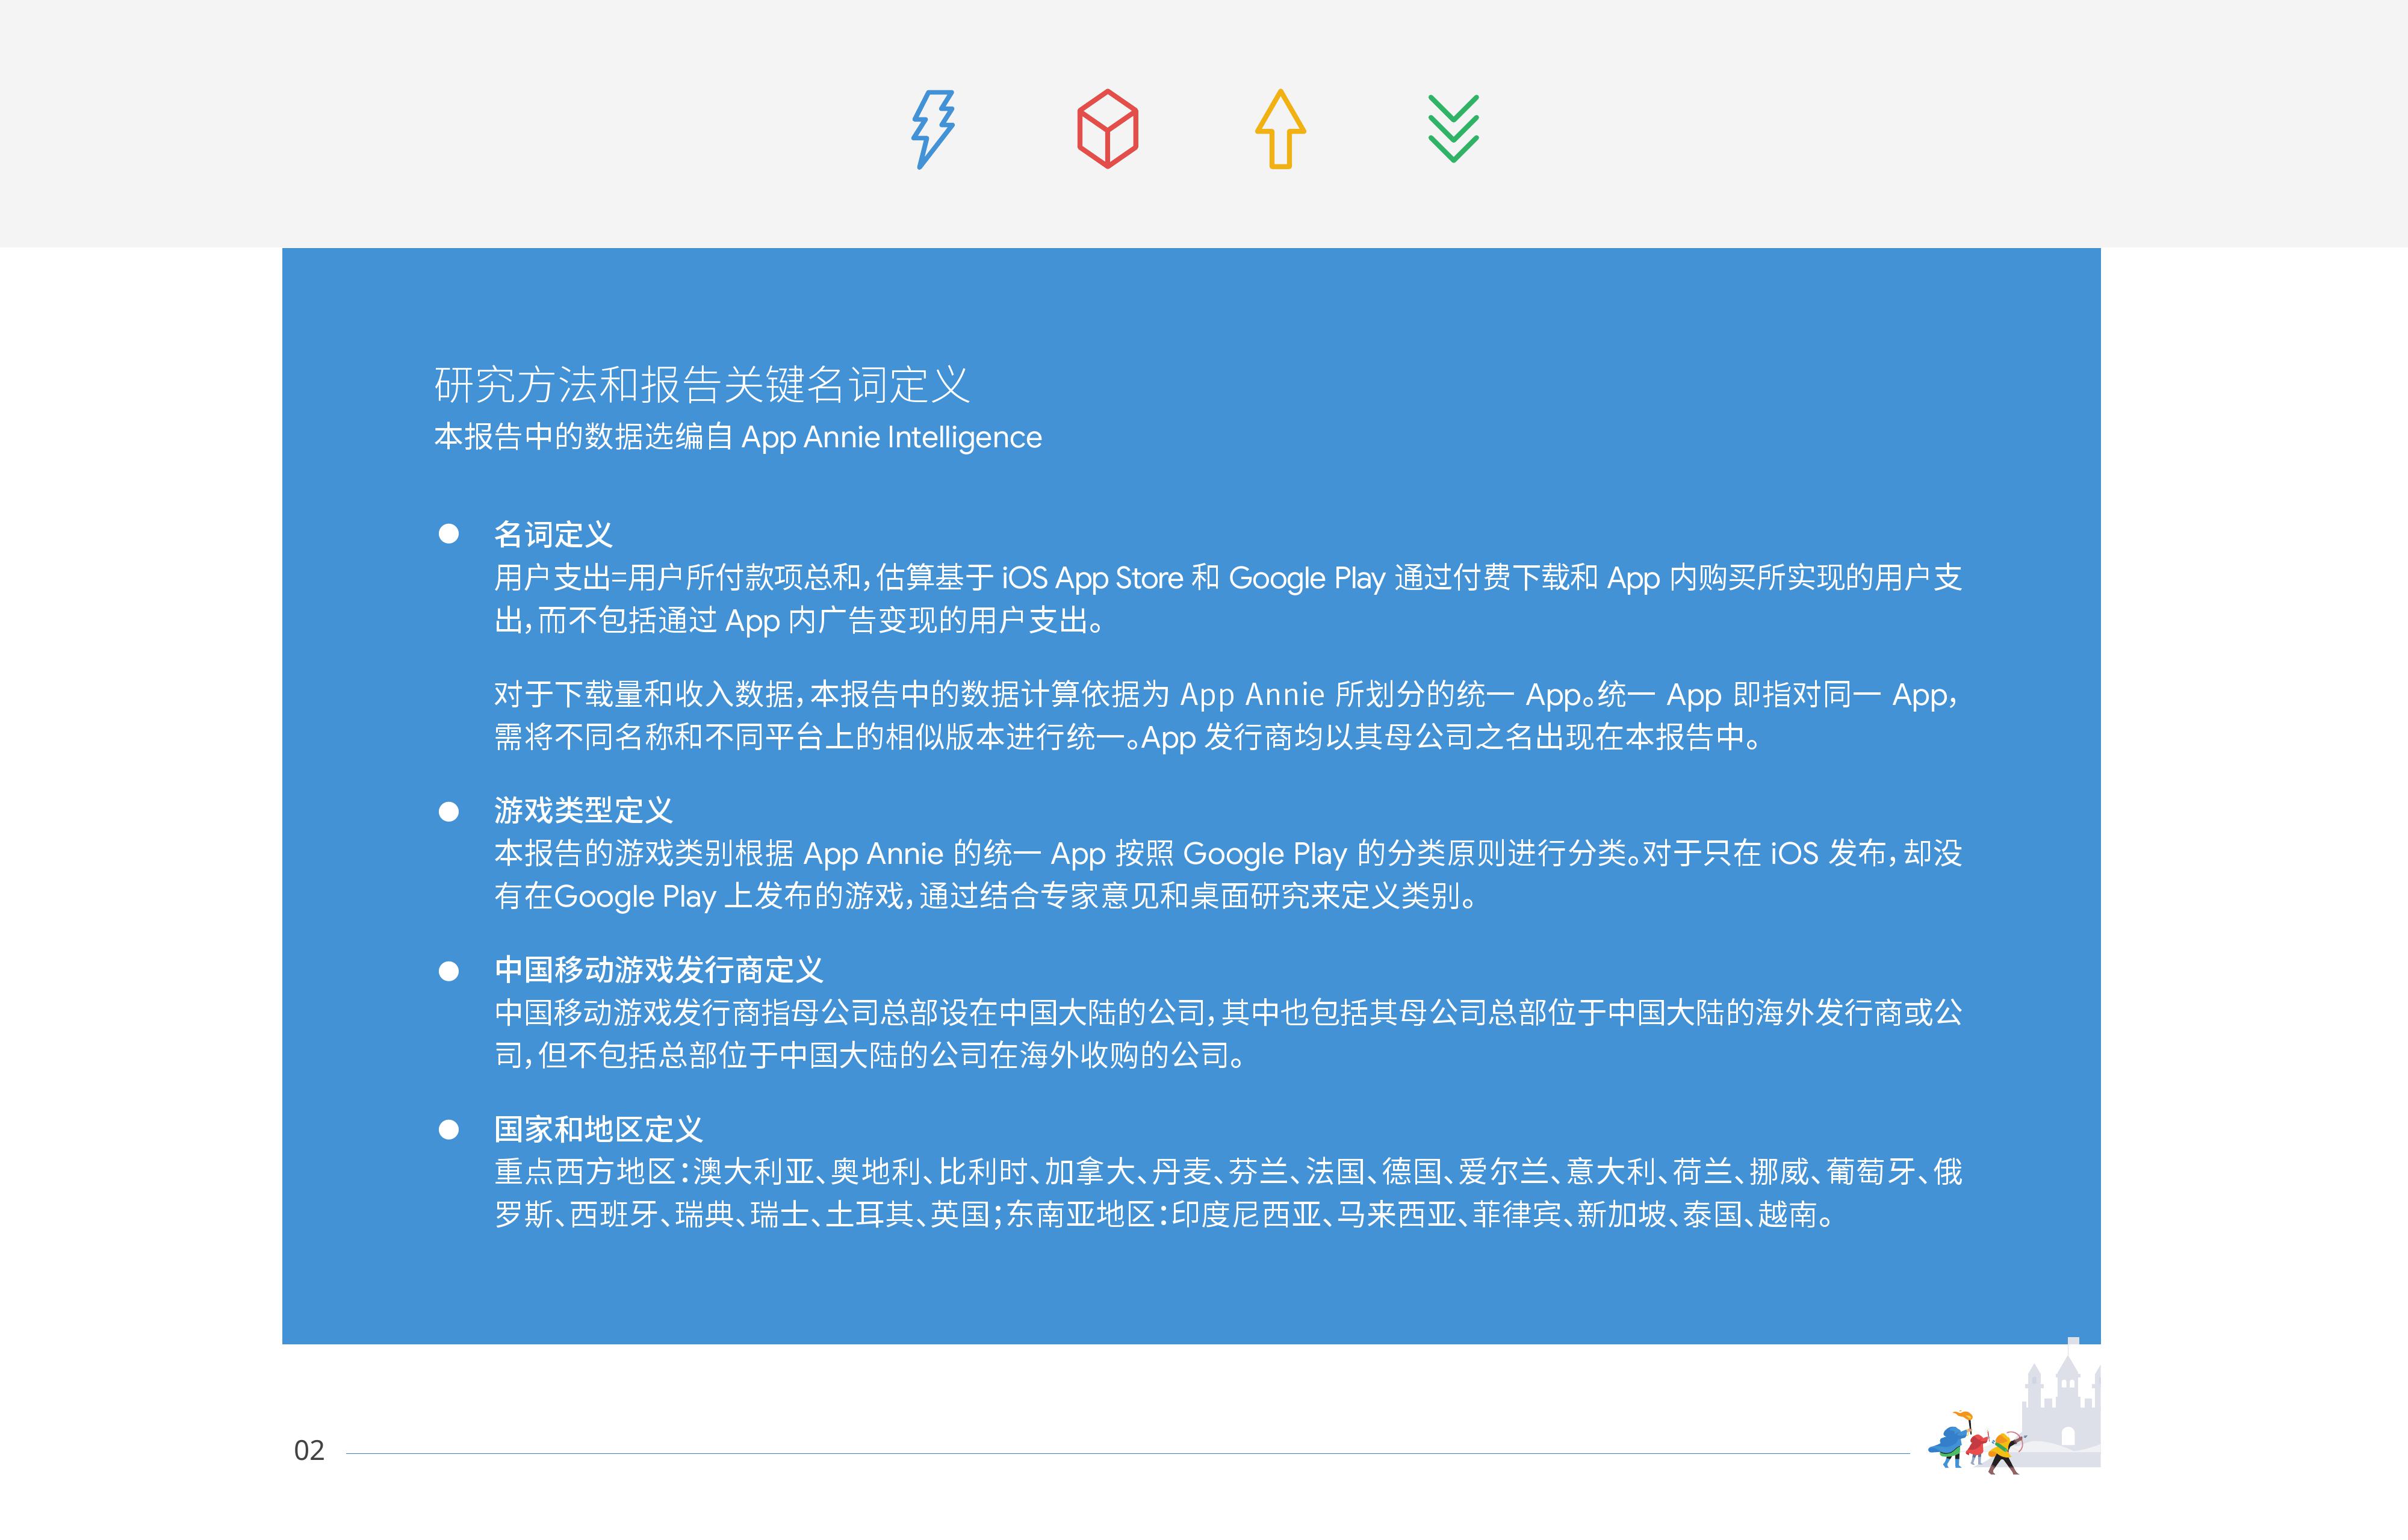Click the title 研究方法和报告关键名词定义

pyautogui.click(x=702, y=385)
